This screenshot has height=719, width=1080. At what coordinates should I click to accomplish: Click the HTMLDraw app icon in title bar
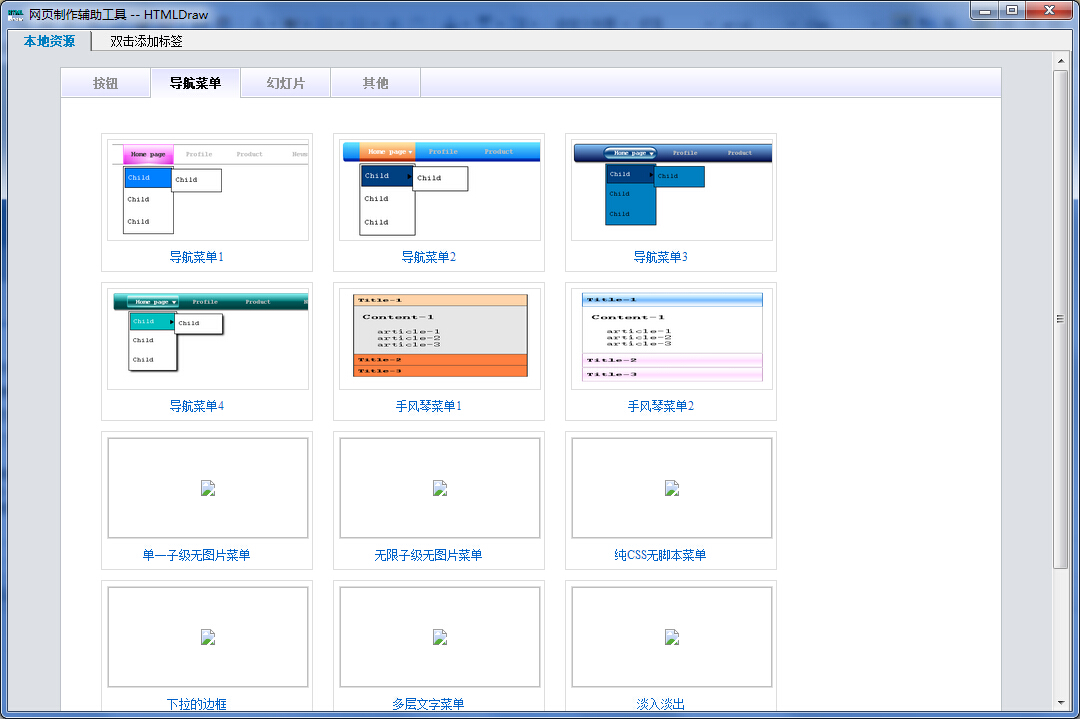[x=15, y=11]
